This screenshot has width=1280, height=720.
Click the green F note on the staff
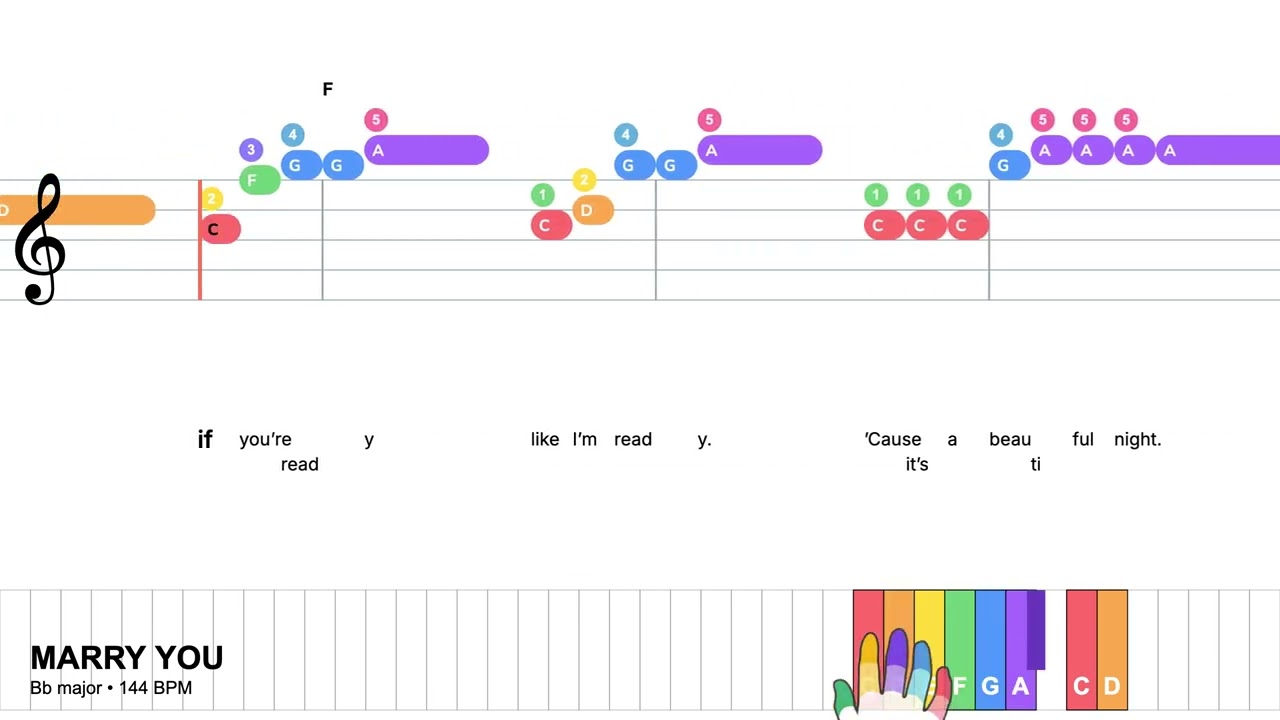pos(260,180)
